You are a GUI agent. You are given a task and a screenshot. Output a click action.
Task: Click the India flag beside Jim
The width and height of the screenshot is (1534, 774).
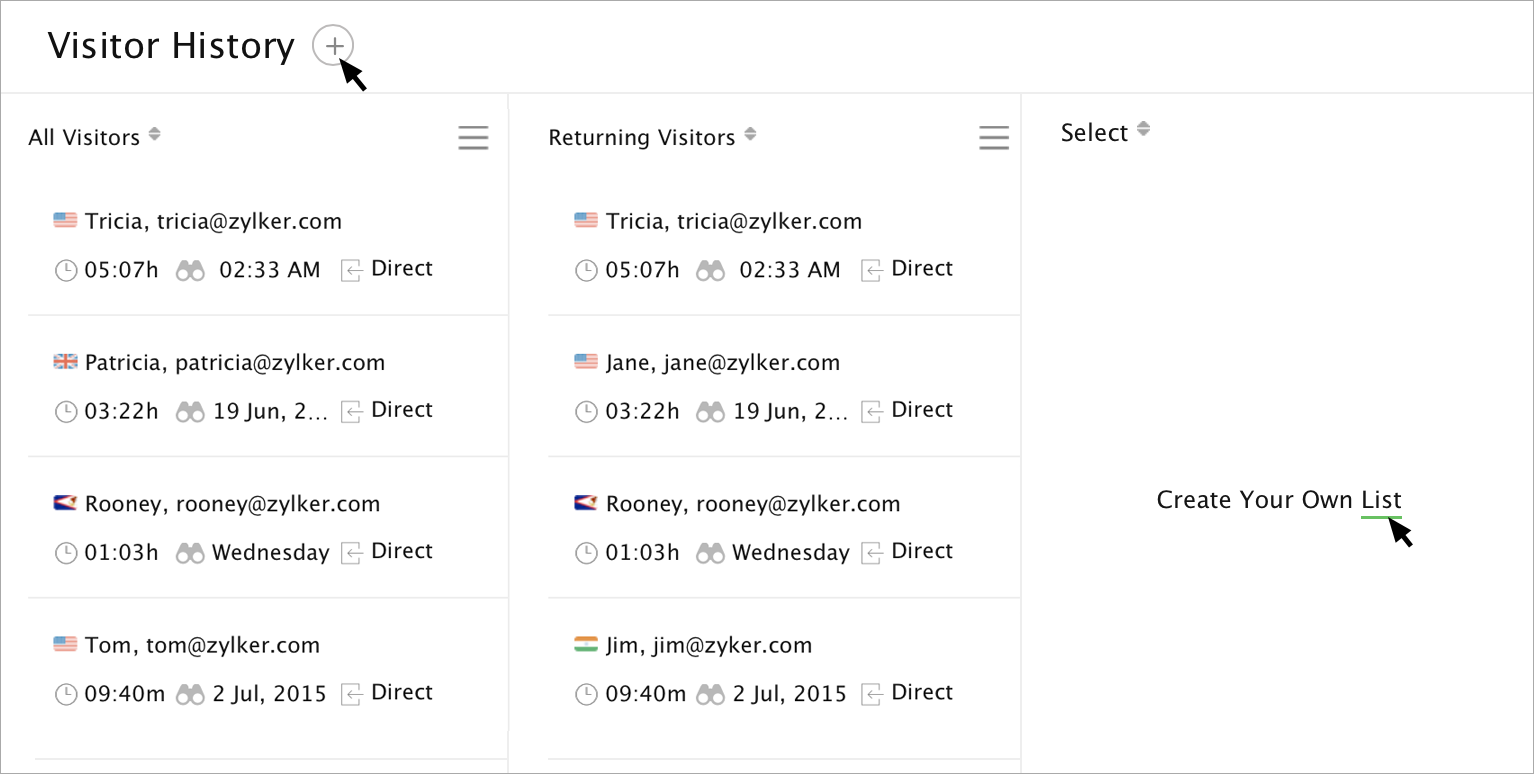586,645
